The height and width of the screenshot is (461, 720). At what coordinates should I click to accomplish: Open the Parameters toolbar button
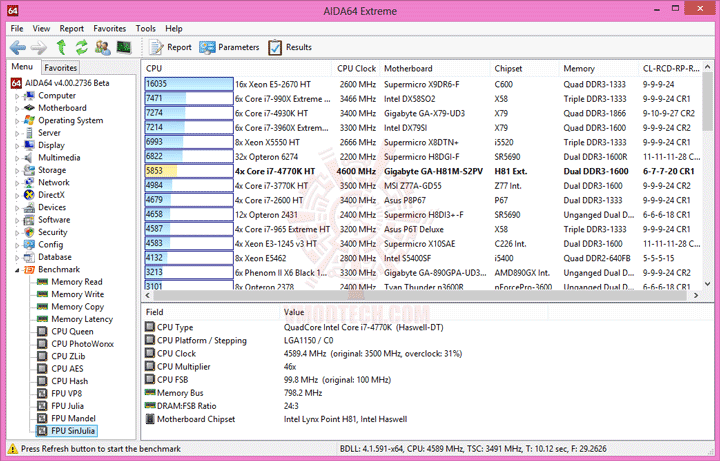(x=229, y=47)
